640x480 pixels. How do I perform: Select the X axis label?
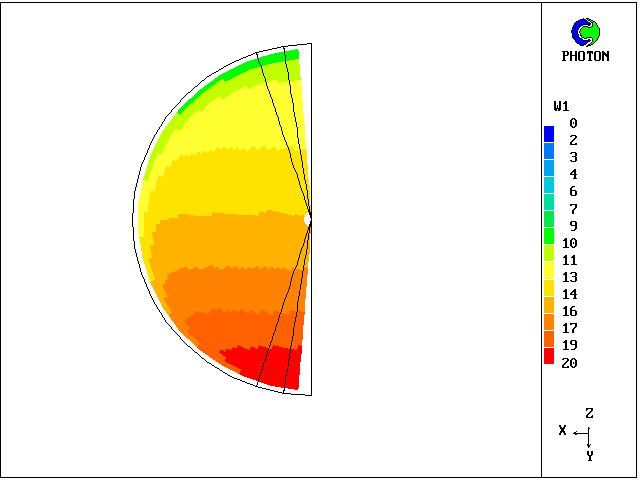563,430
